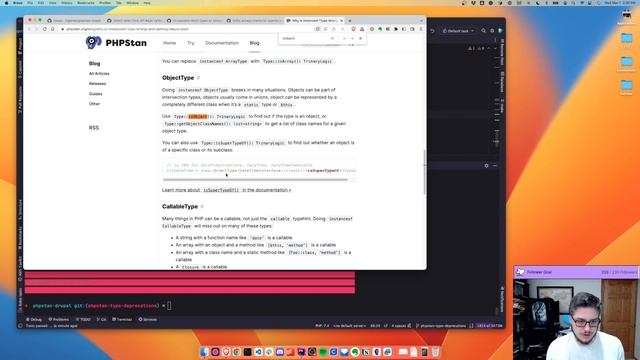
Task: Open the 'no default server' status dropdown
Action: [x=349, y=326]
